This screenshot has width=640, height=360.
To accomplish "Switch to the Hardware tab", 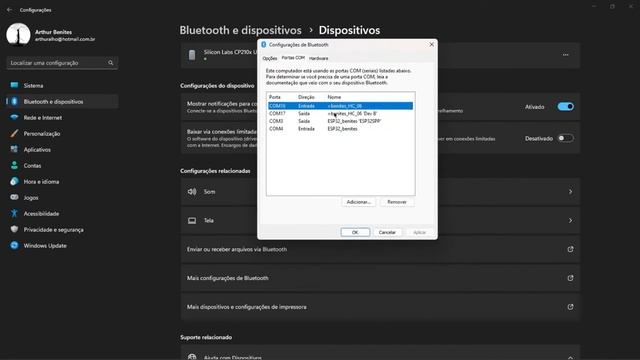I will [318, 58].
